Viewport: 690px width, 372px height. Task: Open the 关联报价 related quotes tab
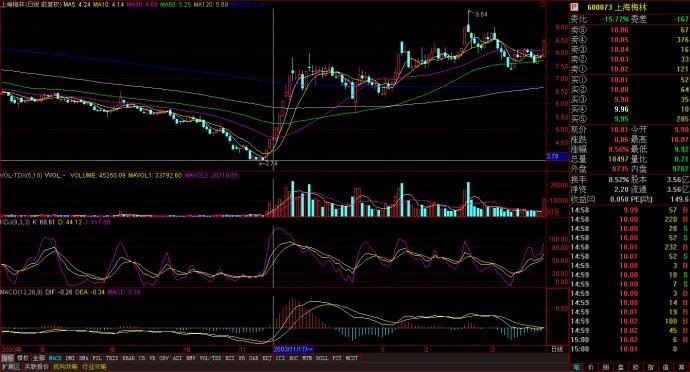[37, 367]
